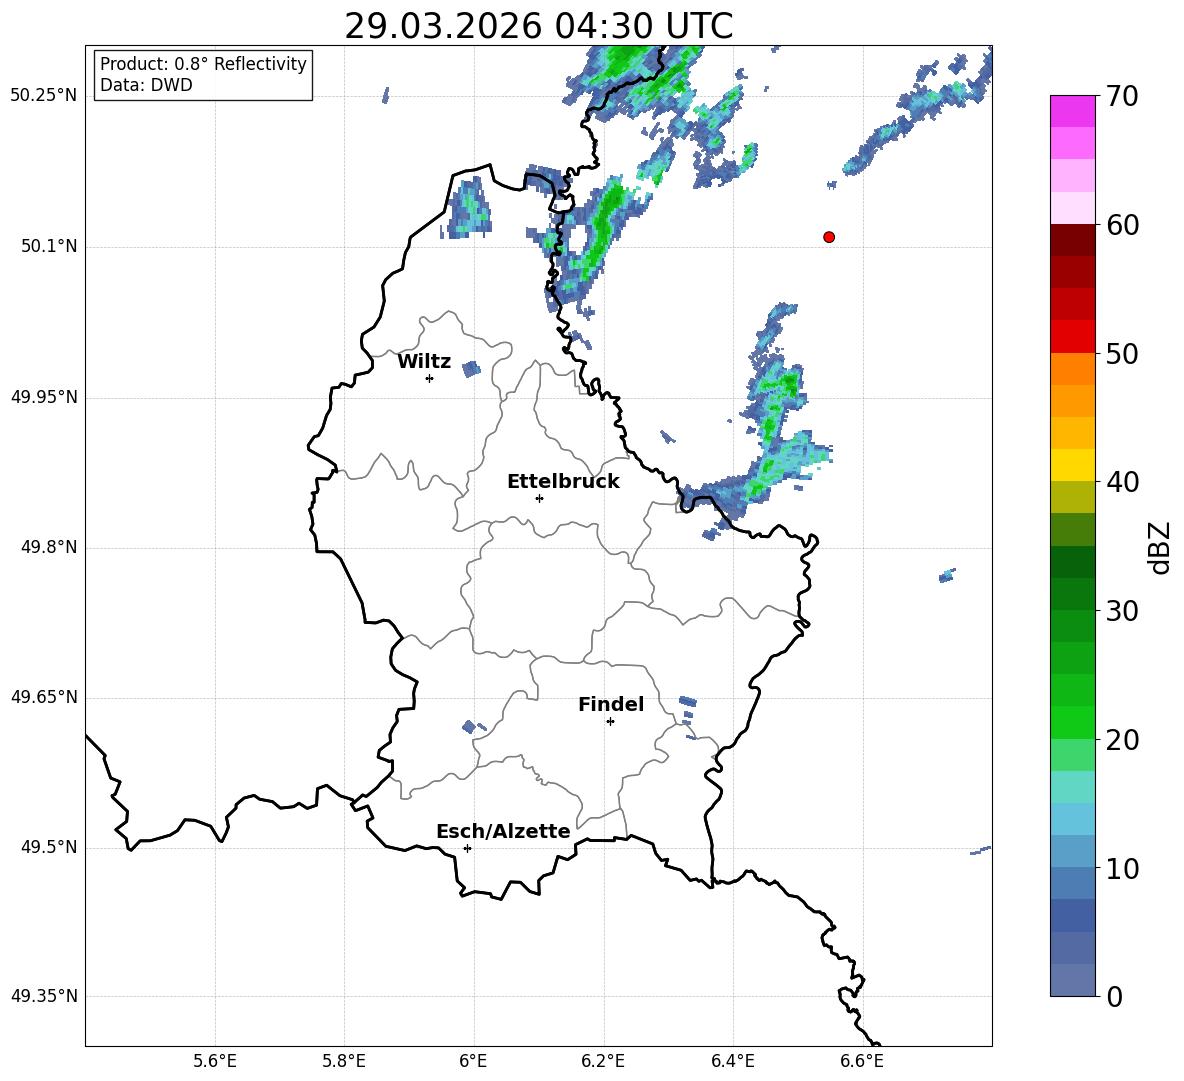Click the 49.65°N latitude label
The width and height of the screenshot is (1184, 1081).
[44, 696]
